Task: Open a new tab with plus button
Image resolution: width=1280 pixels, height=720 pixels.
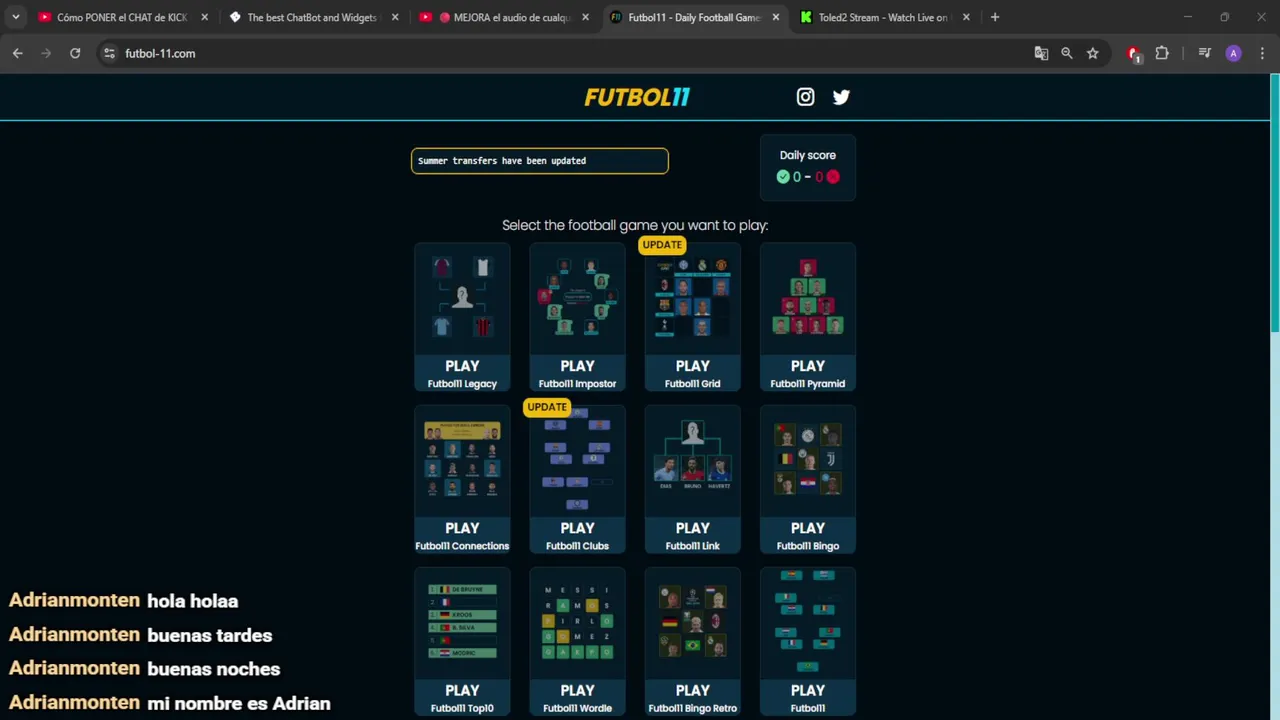Action: pyautogui.click(x=995, y=17)
